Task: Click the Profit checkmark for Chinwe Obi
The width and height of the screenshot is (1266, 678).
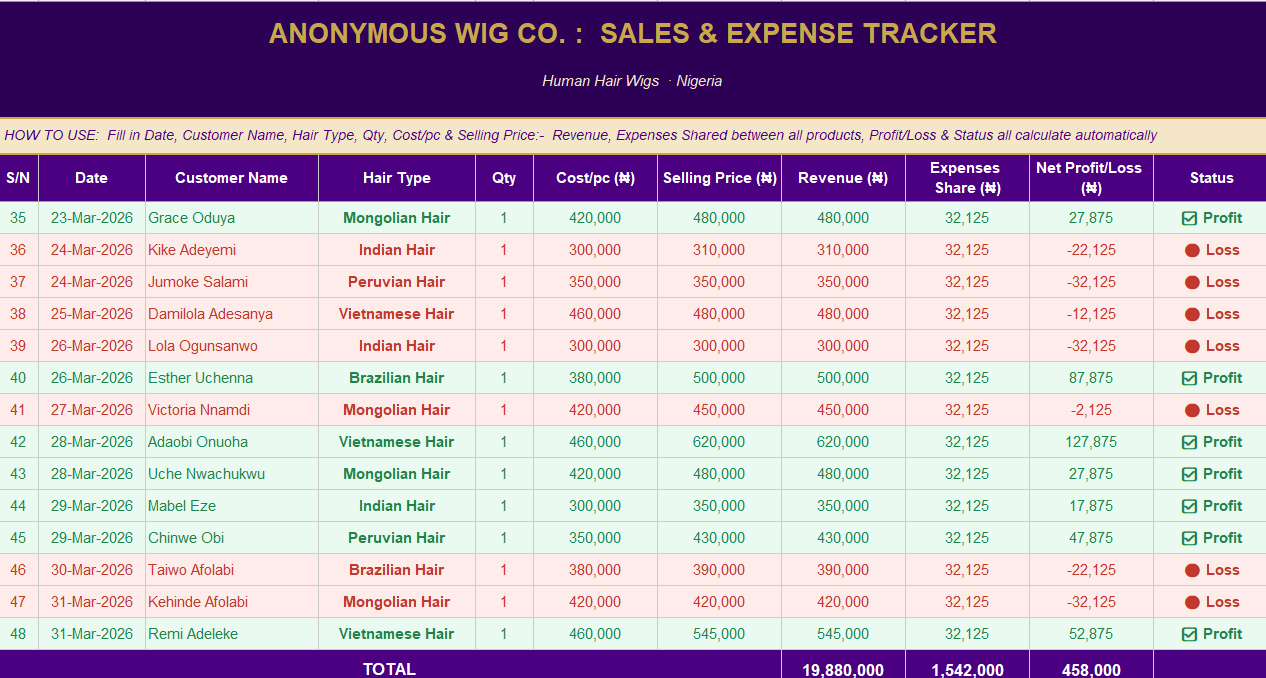Action: click(1189, 538)
